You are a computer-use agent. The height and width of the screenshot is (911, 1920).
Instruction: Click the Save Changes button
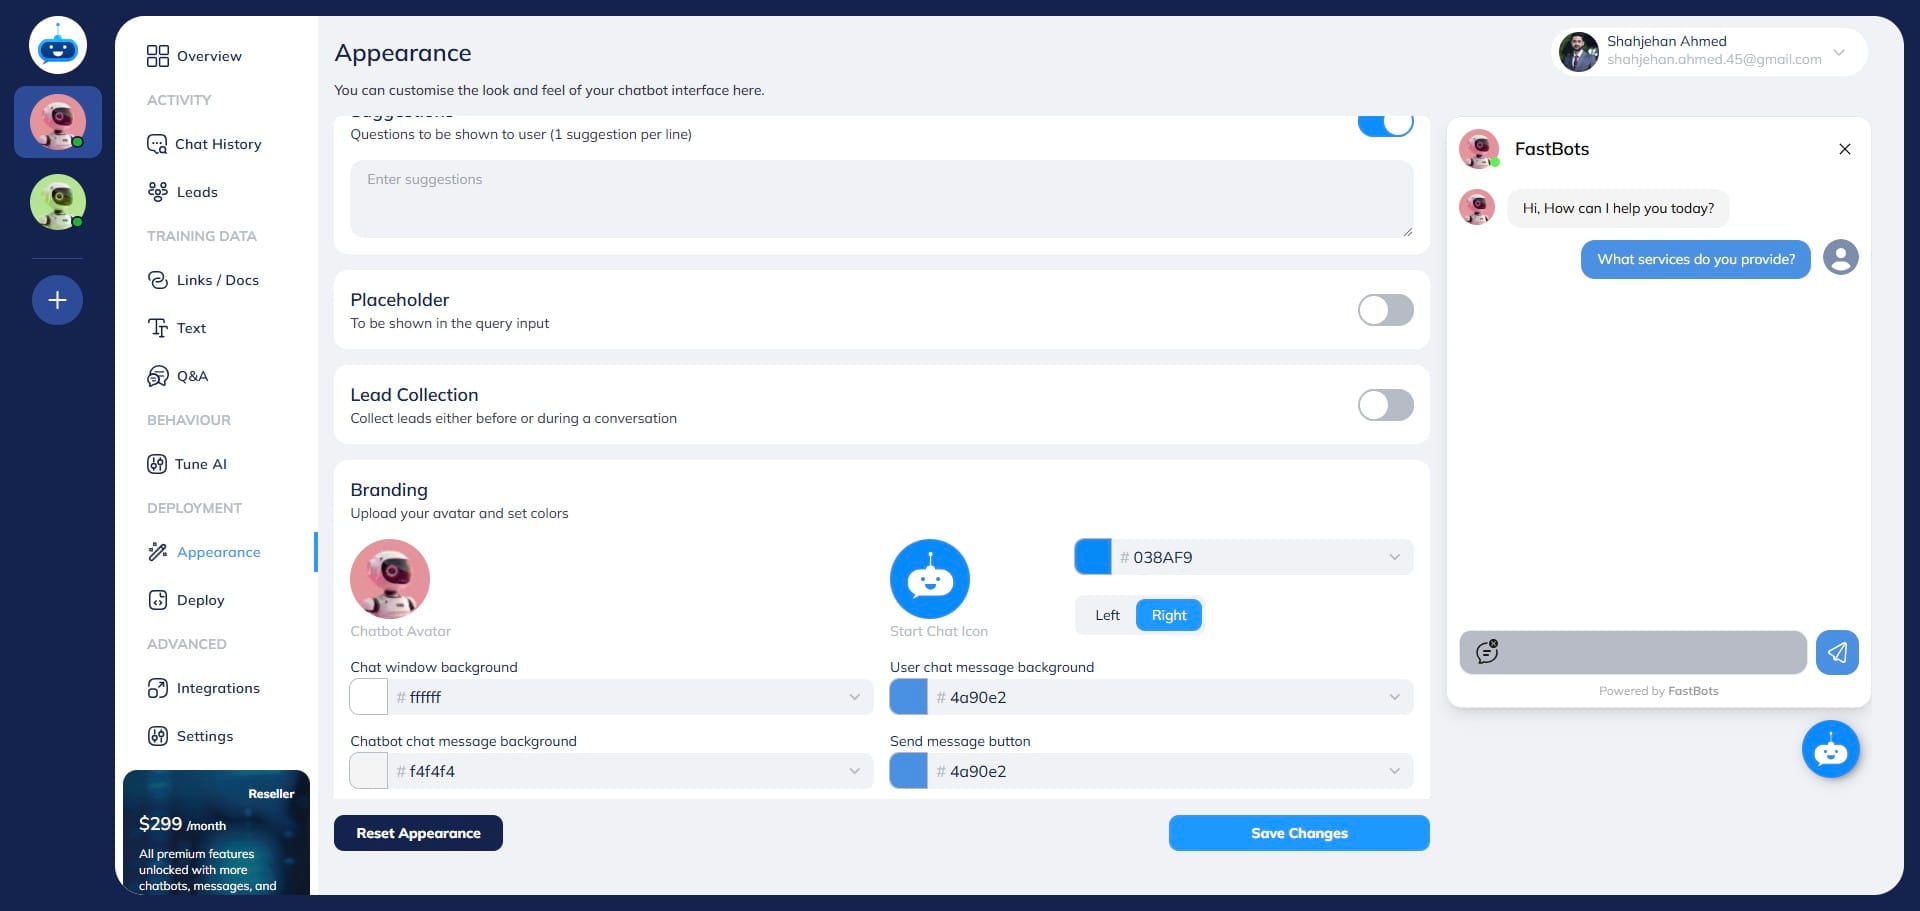(1298, 833)
